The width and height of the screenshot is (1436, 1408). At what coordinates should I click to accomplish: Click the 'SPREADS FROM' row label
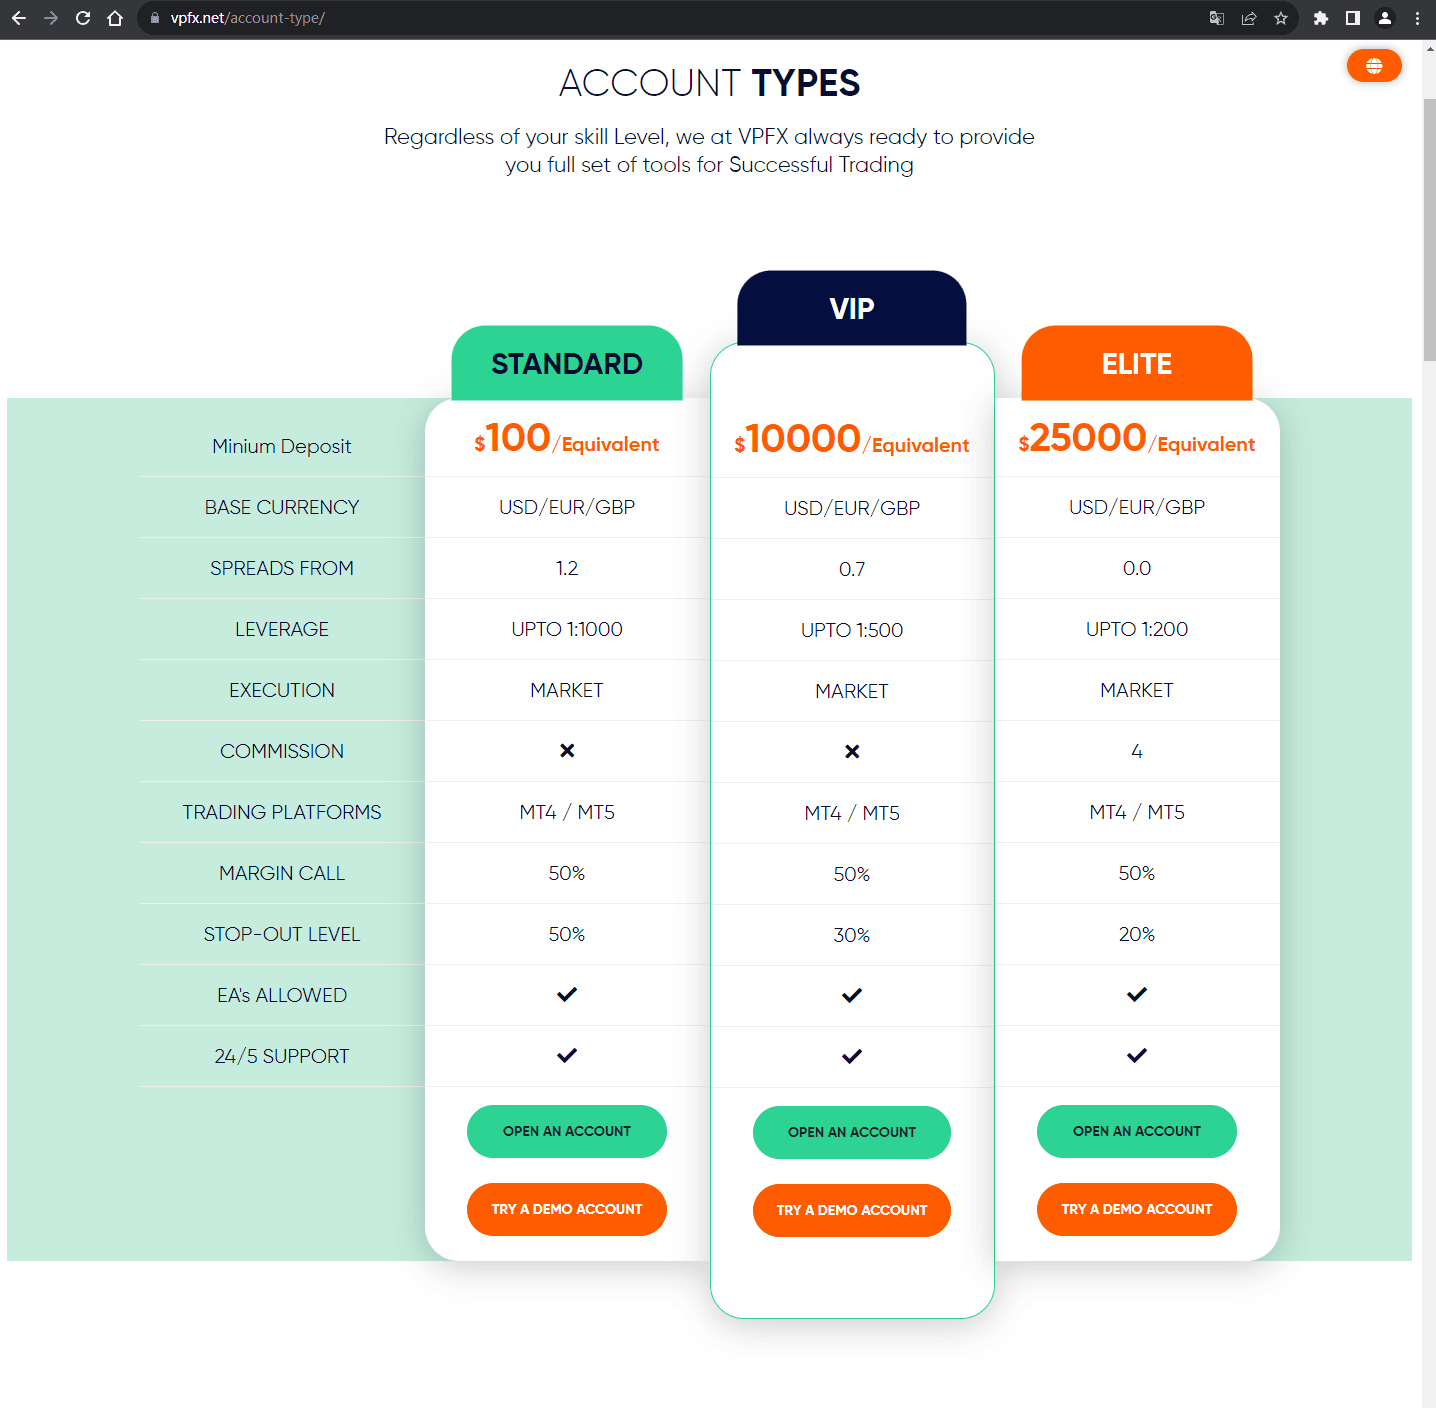tap(282, 568)
